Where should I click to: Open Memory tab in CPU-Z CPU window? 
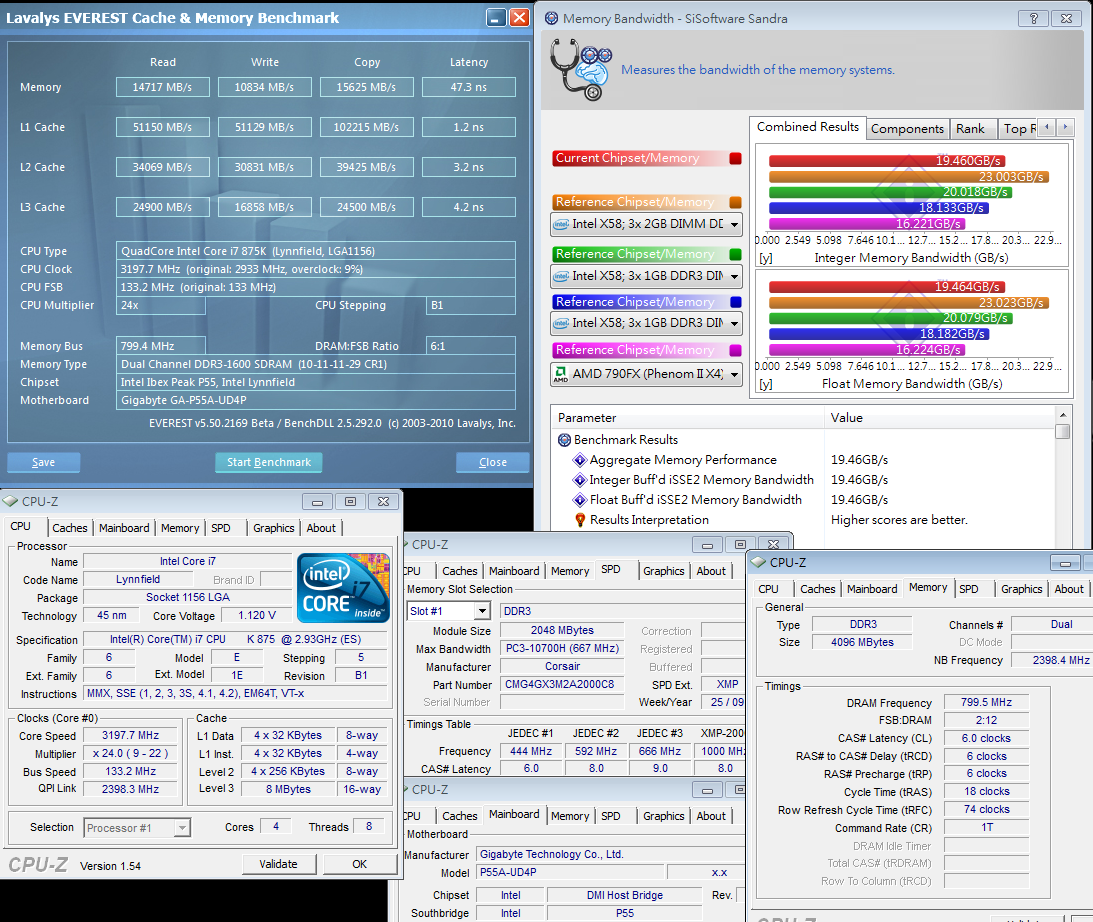pos(180,528)
